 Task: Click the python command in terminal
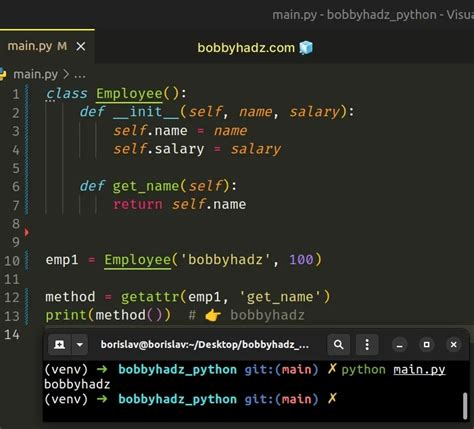click(x=363, y=370)
